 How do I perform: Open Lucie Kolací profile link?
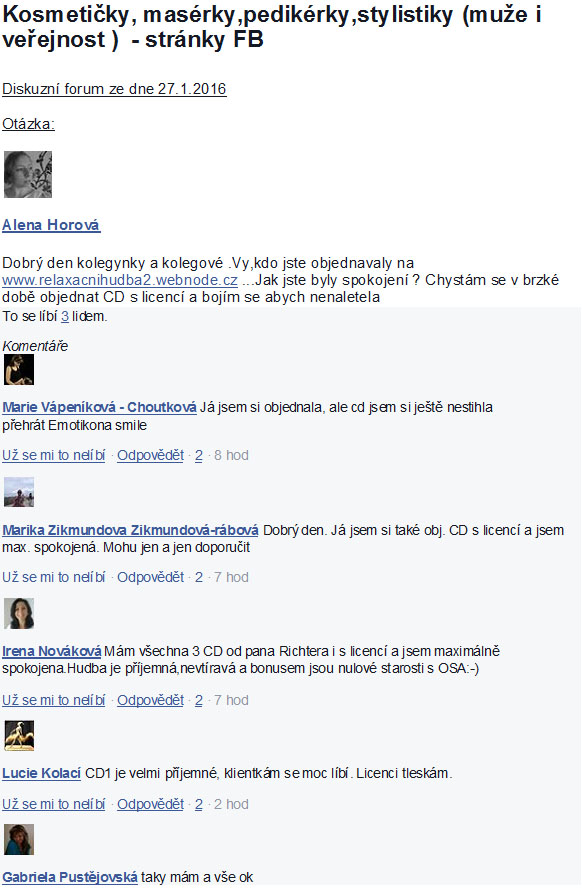pyautogui.click(x=41, y=773)
